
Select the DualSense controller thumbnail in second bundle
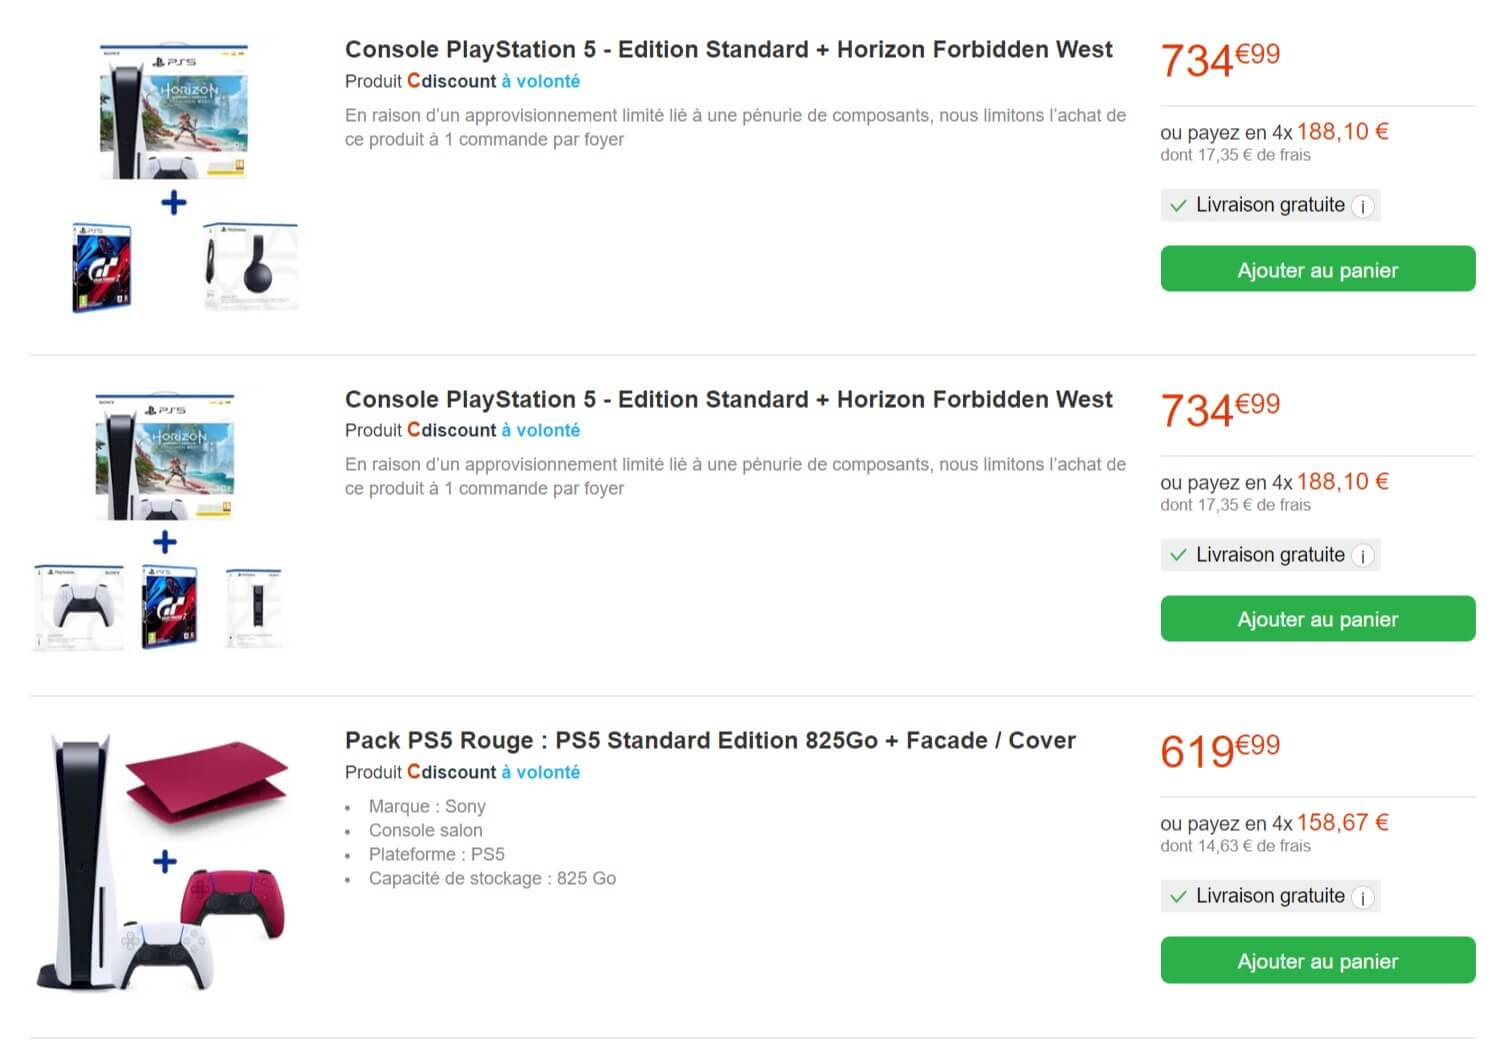79,607
